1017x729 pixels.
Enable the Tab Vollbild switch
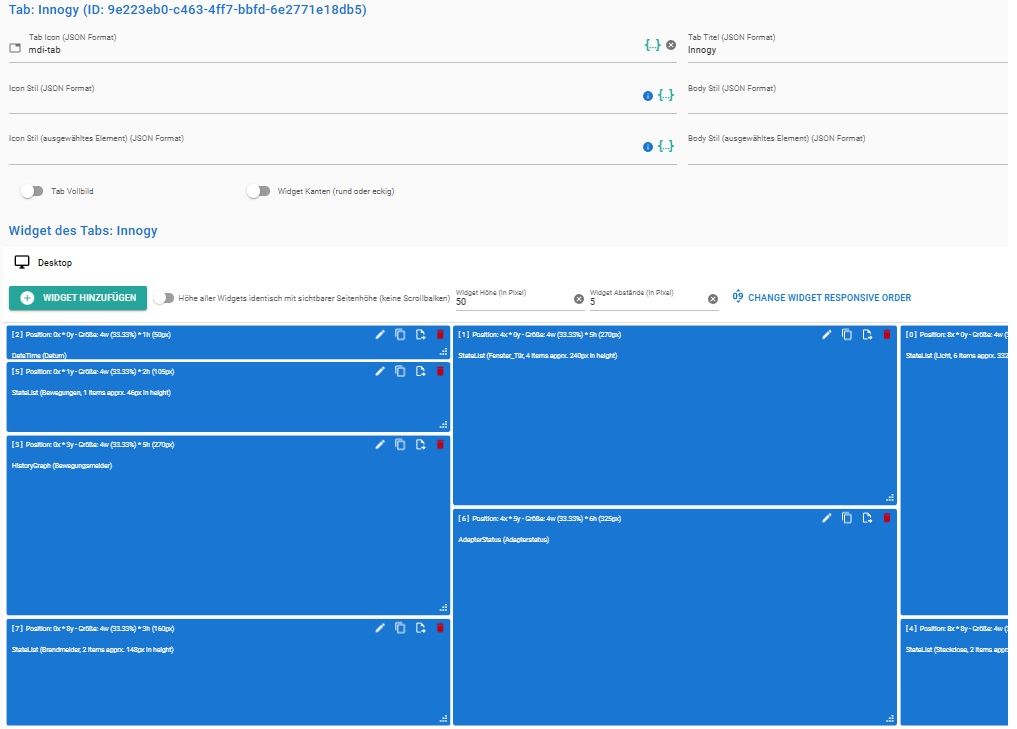click(x=33, y=191)
